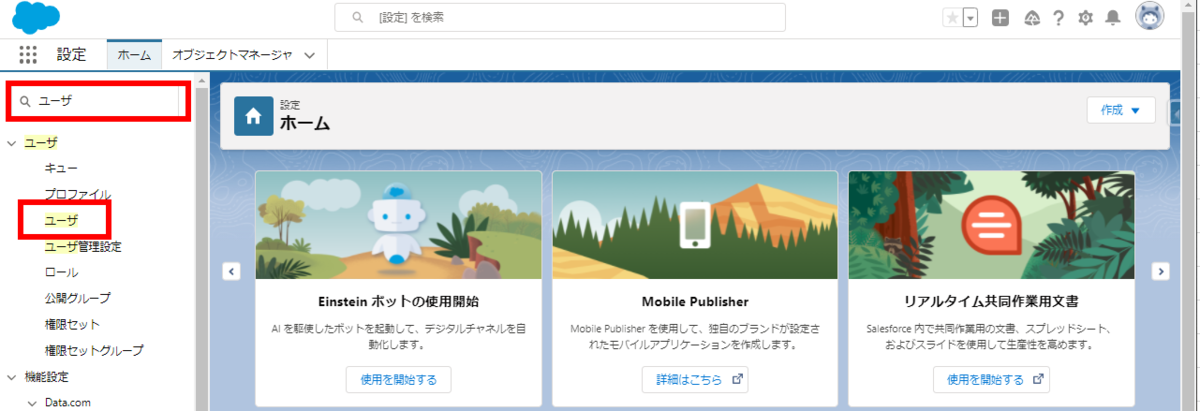The height and width of the screenshot is (411, 1200).
Task: Click in the [設定] を検索 global search box
Action: click(560, 17)
